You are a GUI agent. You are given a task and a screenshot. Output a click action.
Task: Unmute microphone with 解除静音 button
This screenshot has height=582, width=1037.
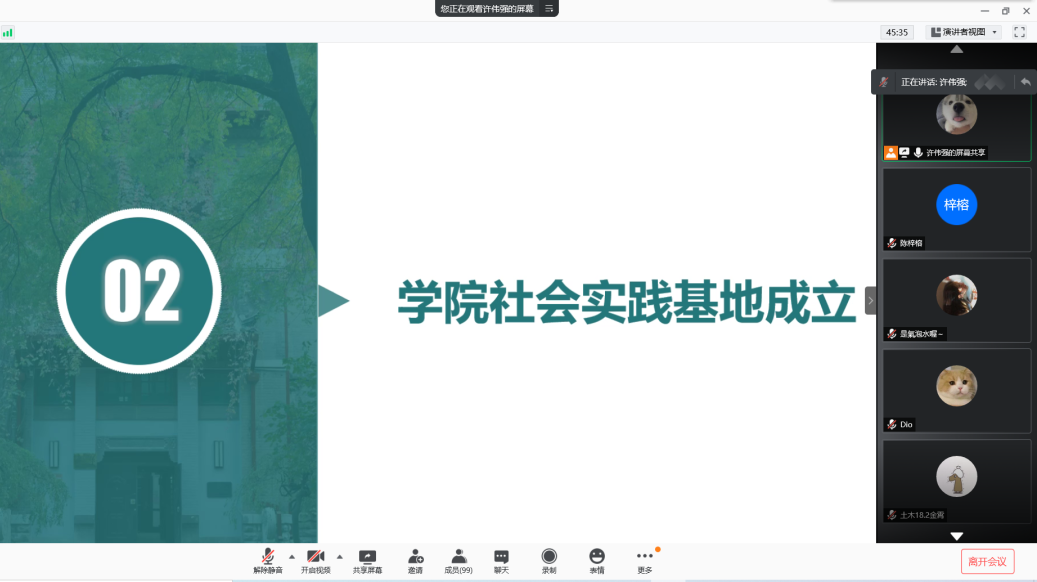coord(267,560)
